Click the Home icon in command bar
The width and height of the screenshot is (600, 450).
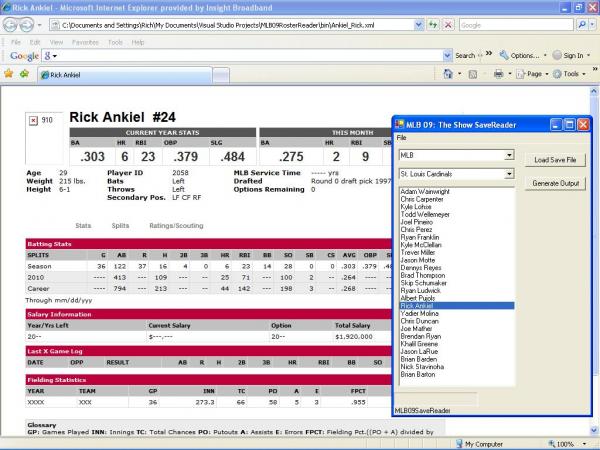447,73
